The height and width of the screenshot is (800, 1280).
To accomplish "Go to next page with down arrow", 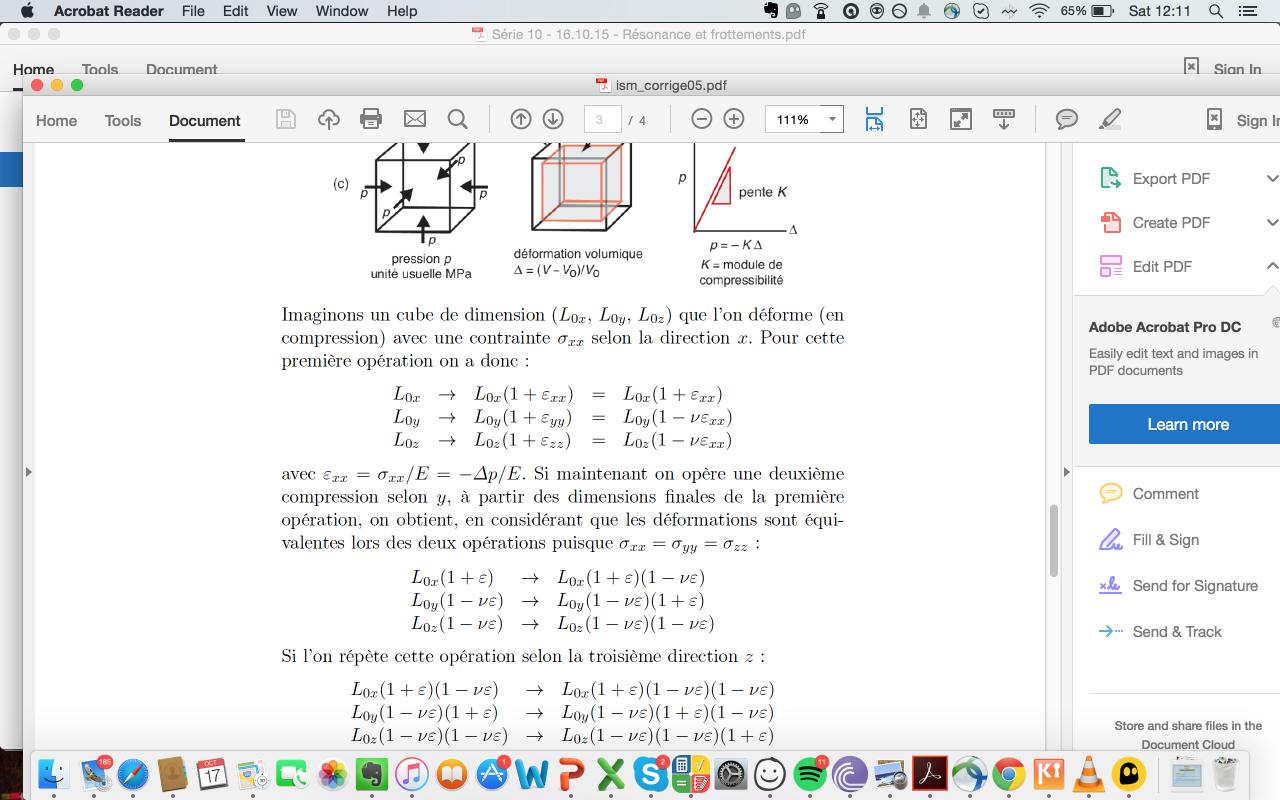I will point(553,119).
